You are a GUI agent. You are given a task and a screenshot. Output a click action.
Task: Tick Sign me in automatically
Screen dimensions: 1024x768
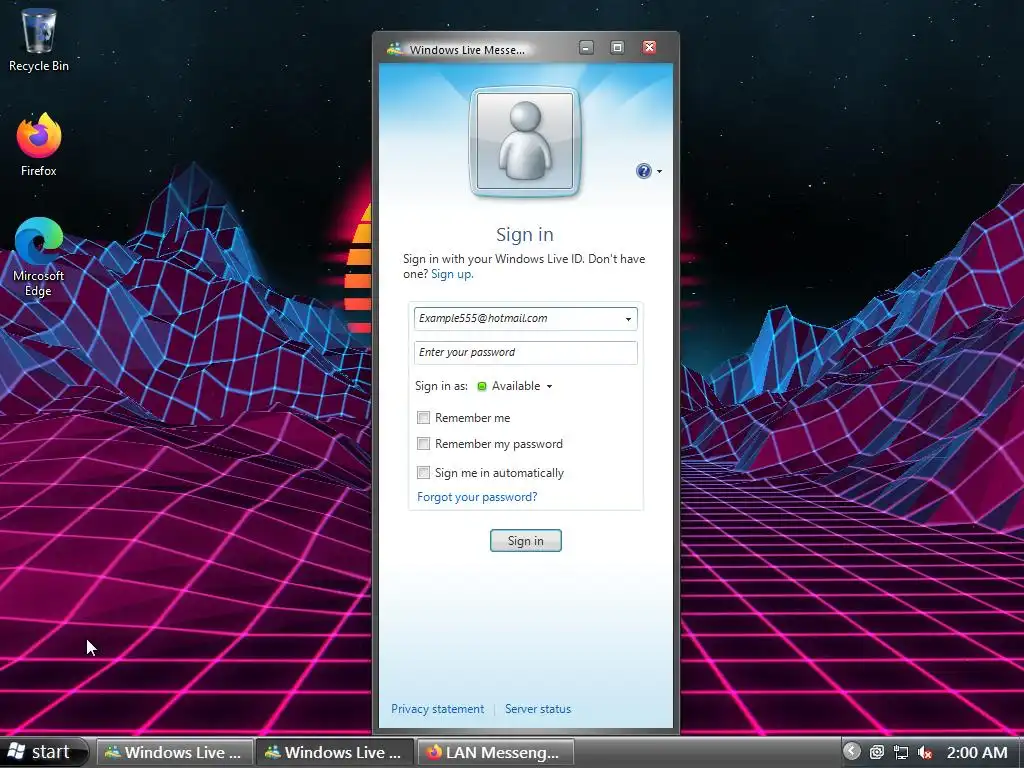point(423,472)
